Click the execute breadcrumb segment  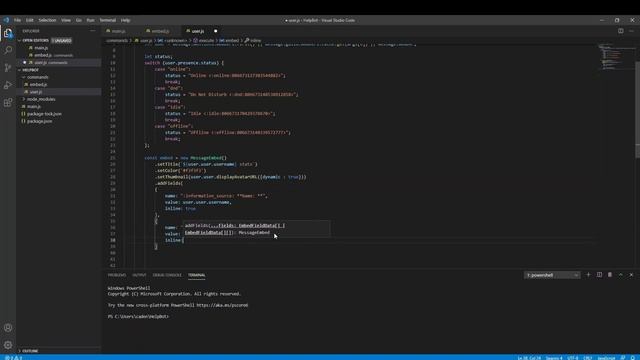click(203, 40)
